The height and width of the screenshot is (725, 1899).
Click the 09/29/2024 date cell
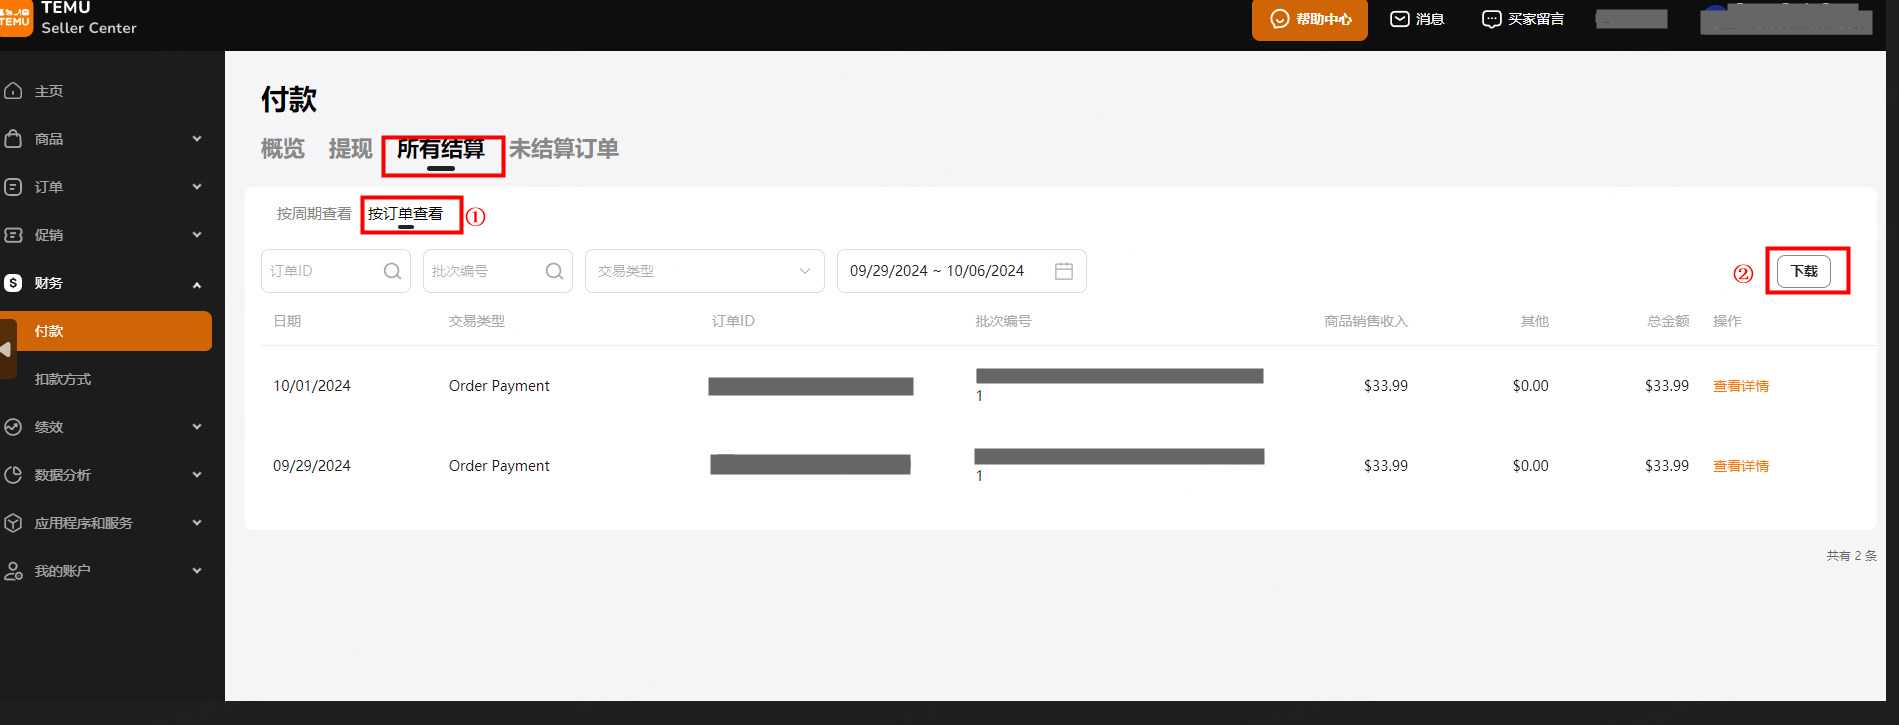coord(312,466)
